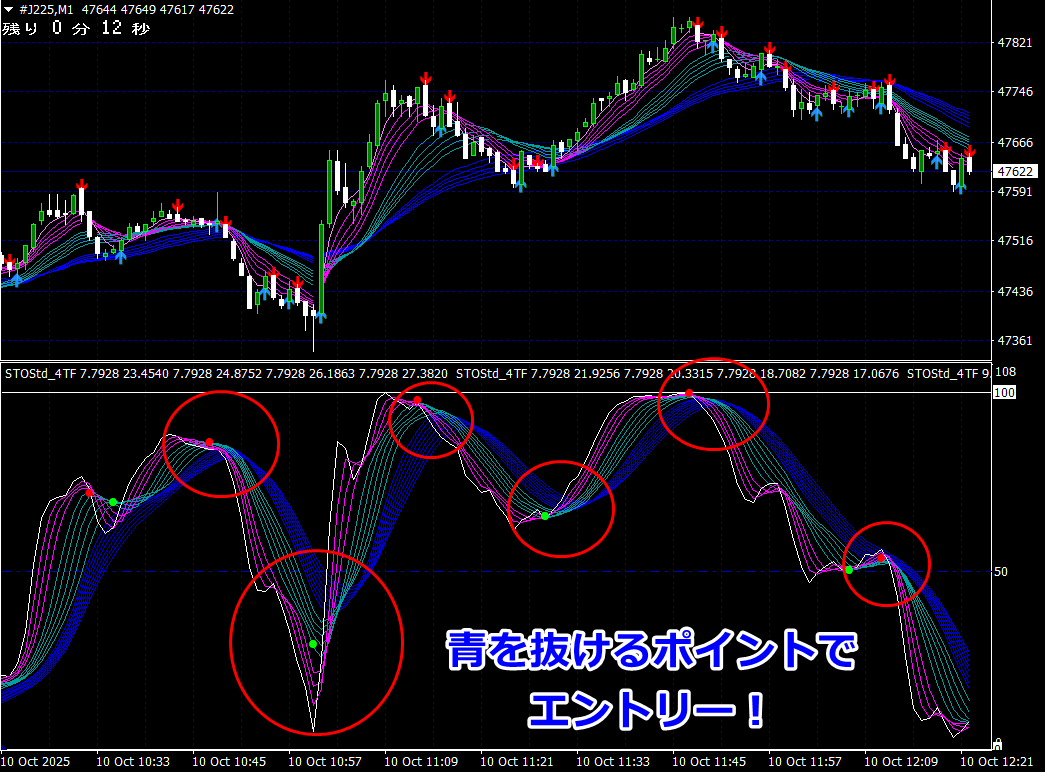Click the triangle beside the #J225,M1 symbol
1045x772 pixels.
pyautogui.click(x=9, y=10)
